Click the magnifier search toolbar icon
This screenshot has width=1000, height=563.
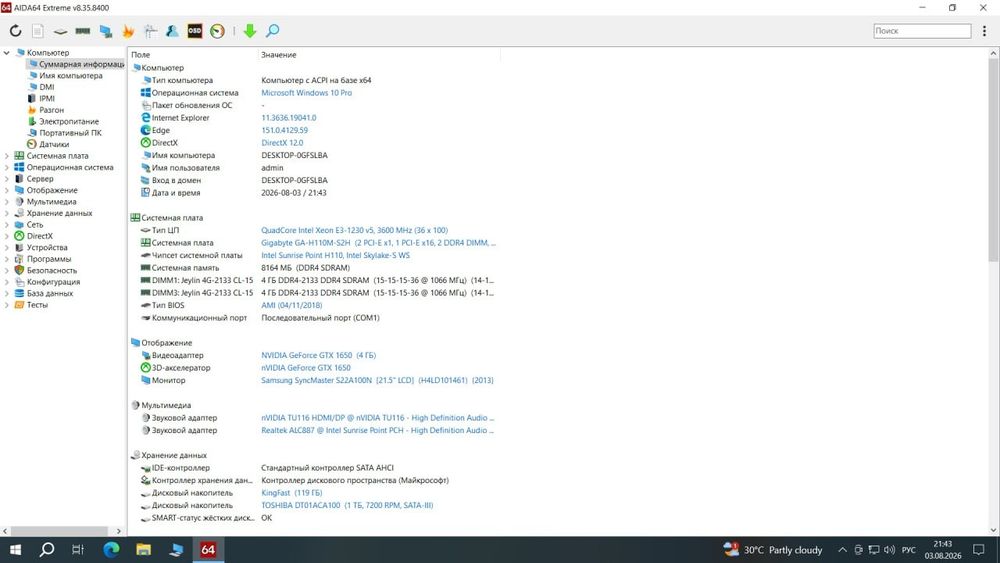(272, 31)
